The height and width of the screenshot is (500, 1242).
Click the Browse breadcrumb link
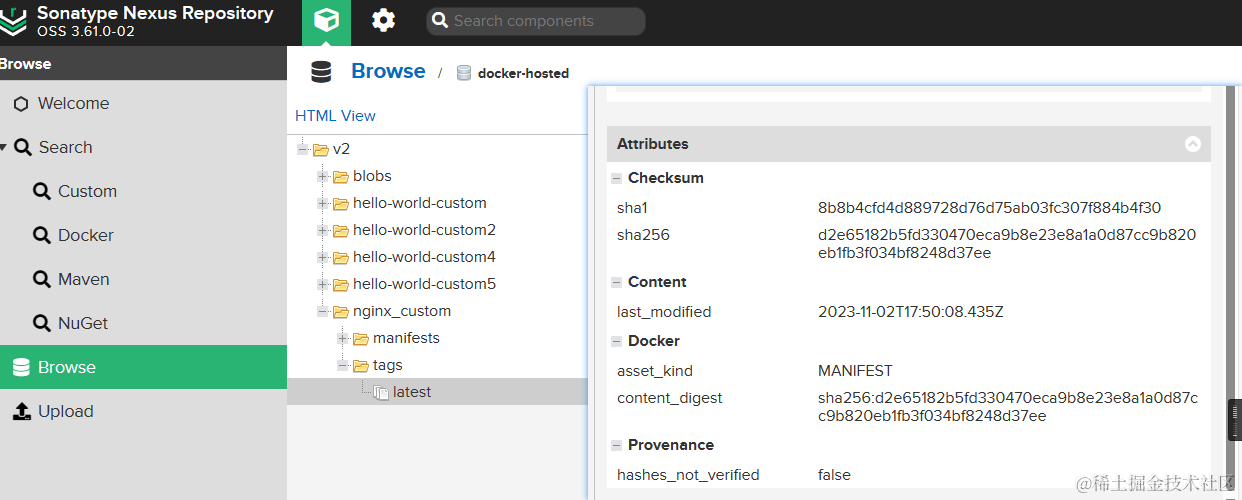coord(388,72)
